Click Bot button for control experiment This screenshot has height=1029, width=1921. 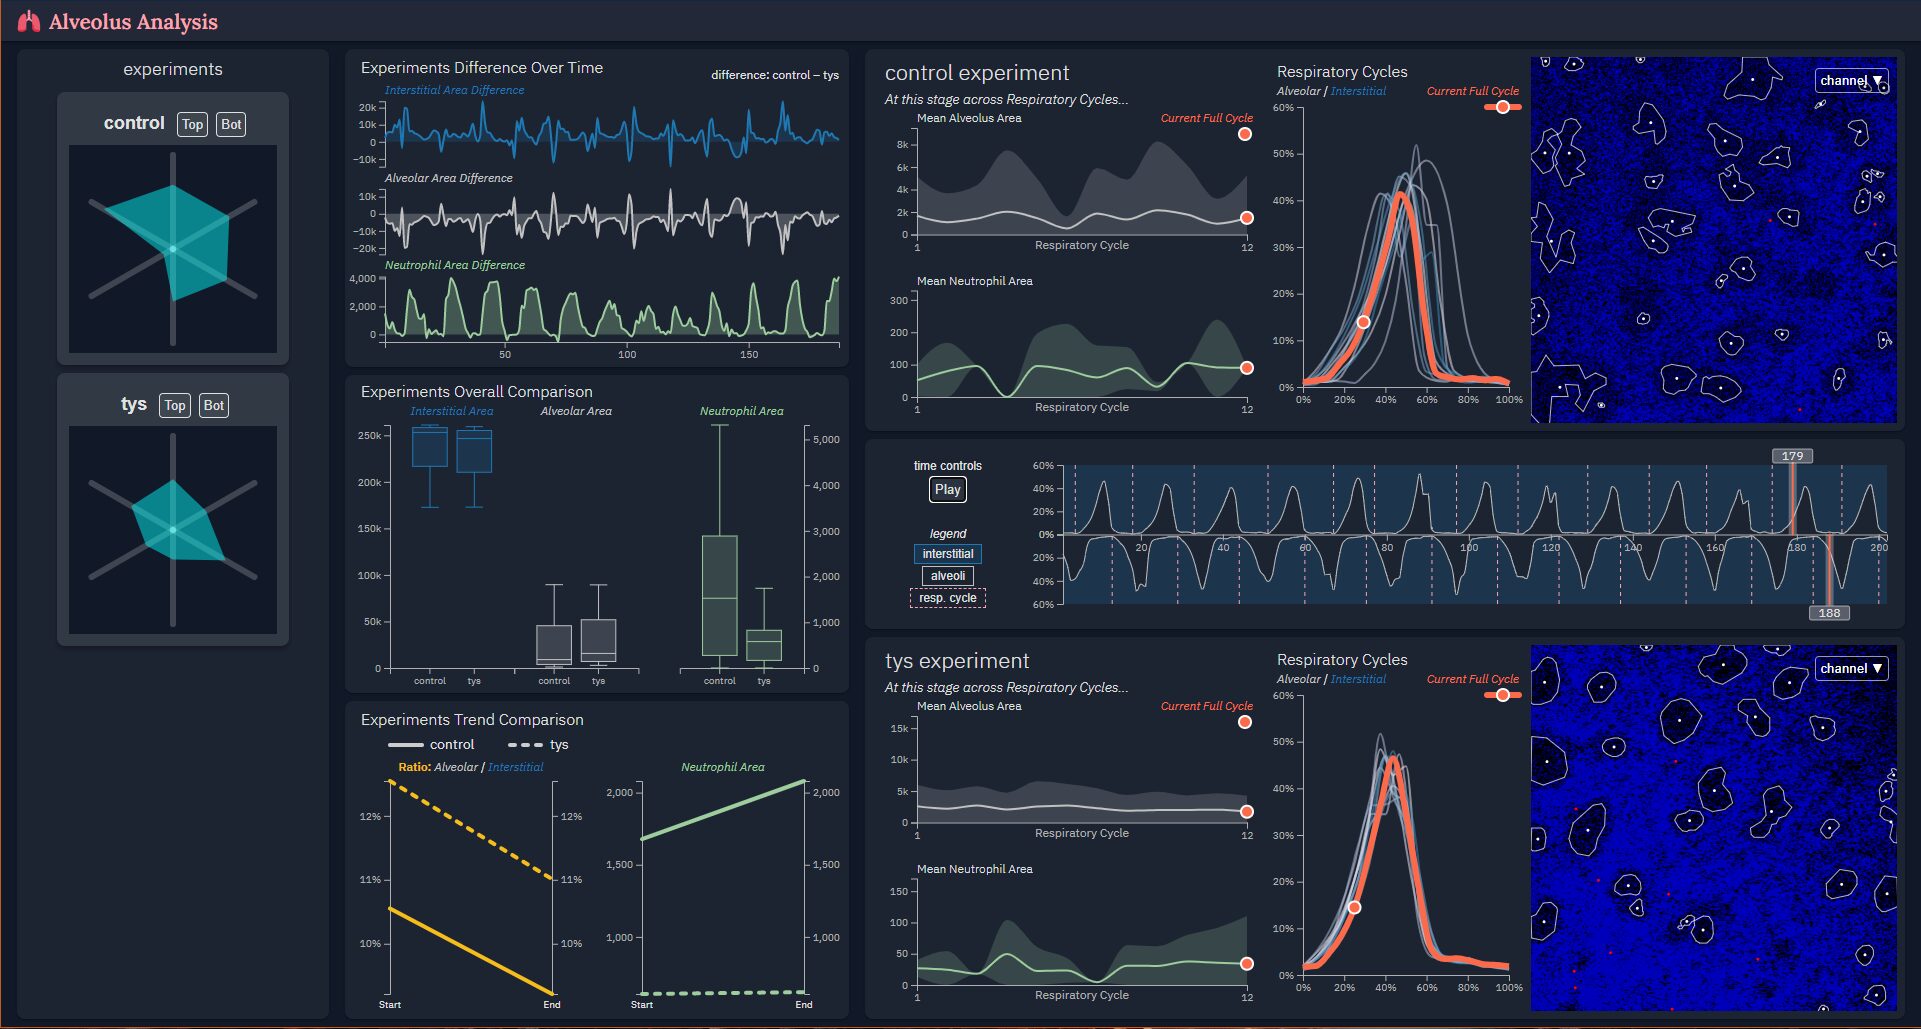point(231,124)
